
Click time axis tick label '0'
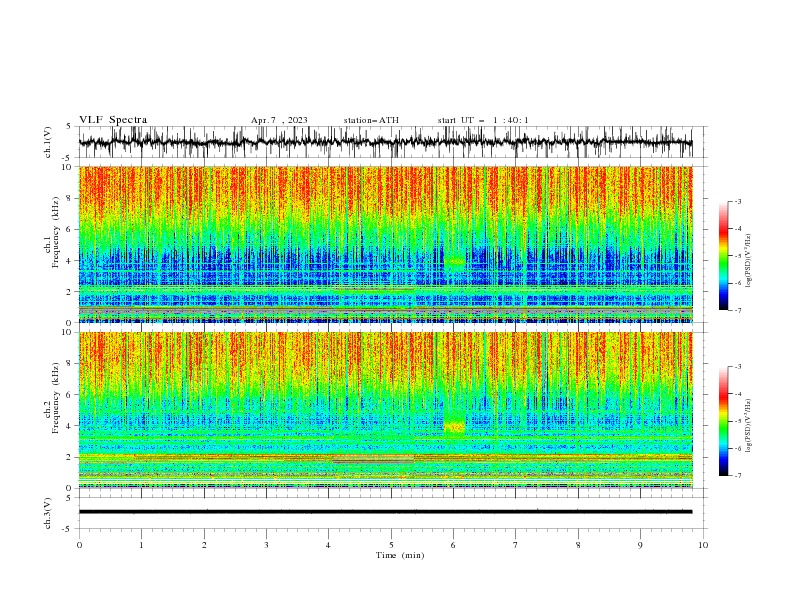(79, 545)
